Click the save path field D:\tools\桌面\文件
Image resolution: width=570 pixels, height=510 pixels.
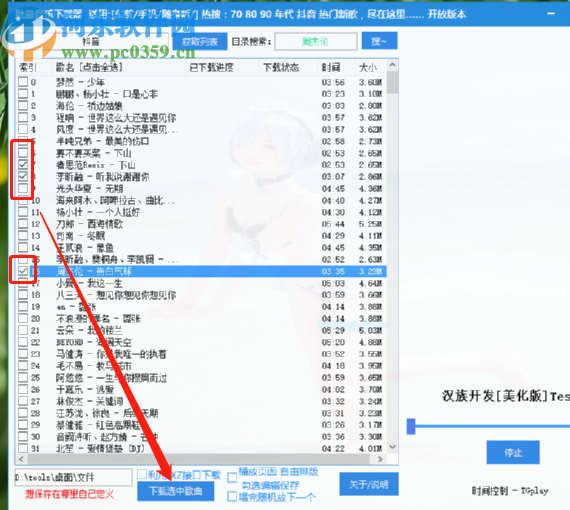(x=73, y=477)
